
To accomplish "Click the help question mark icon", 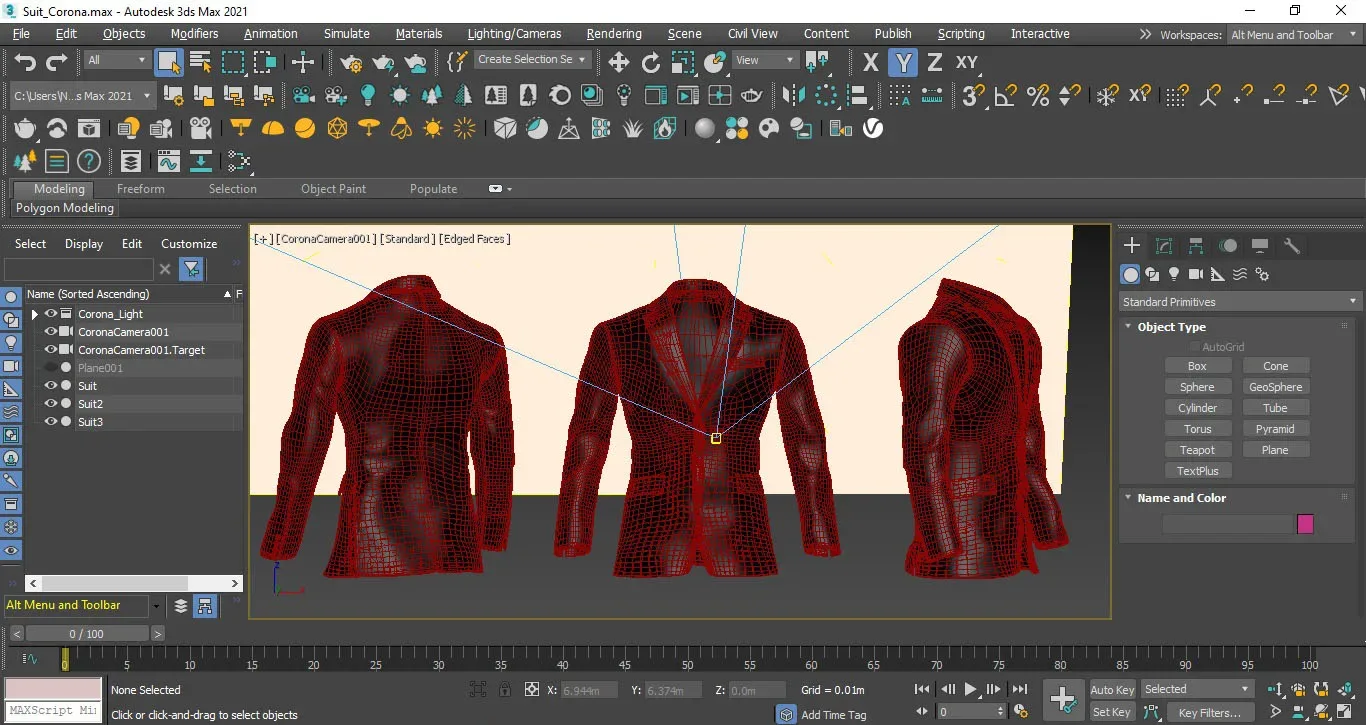I will (x=89, y=161).
